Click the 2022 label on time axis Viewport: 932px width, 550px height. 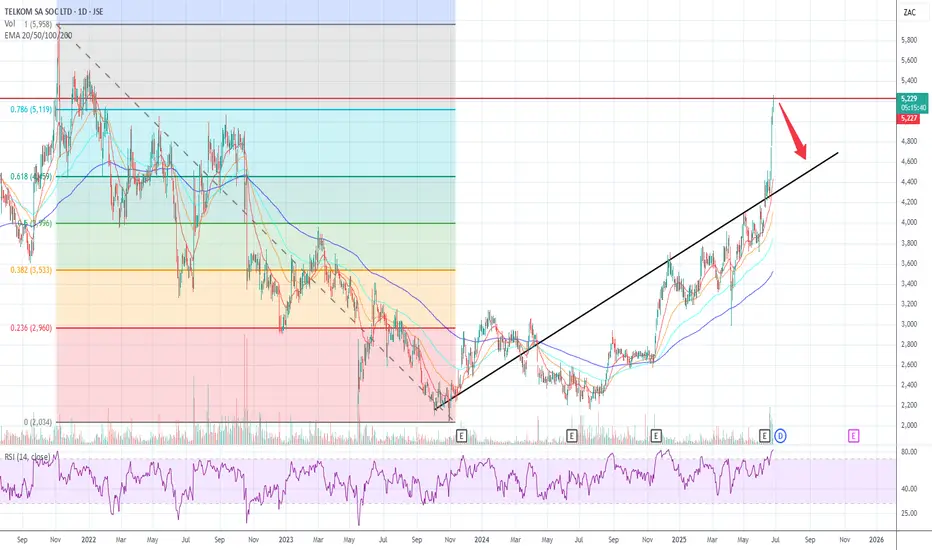coord(89,540)
